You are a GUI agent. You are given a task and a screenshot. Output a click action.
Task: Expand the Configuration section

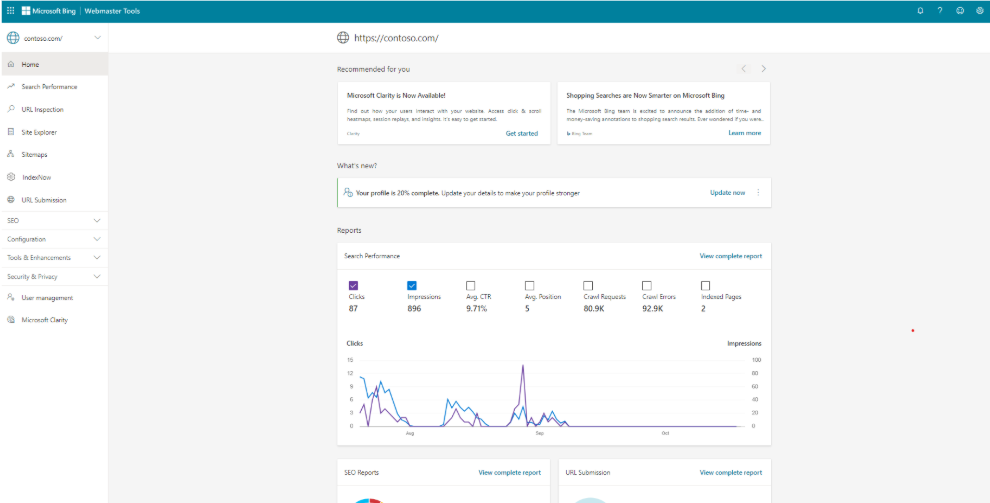click(54, 239)
